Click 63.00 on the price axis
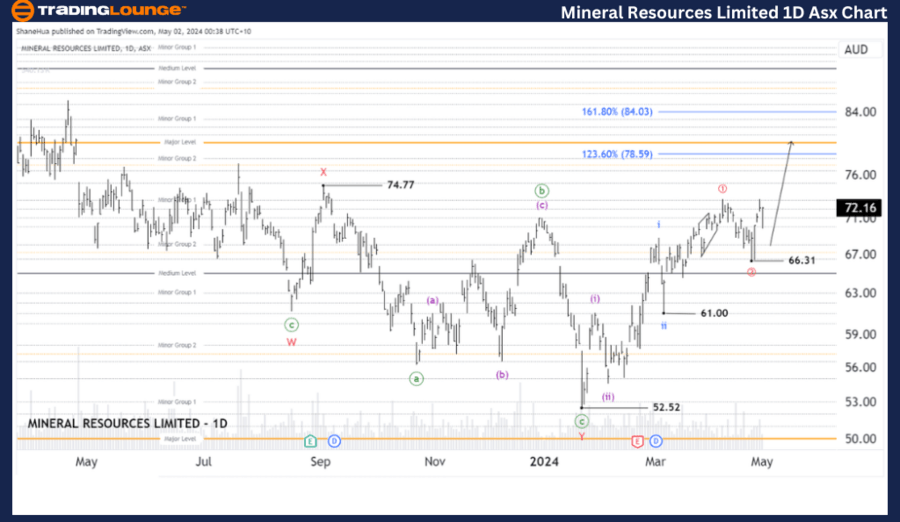Viewport: 900px width, 522px height. pyautogui.click(x=860, y=293)
